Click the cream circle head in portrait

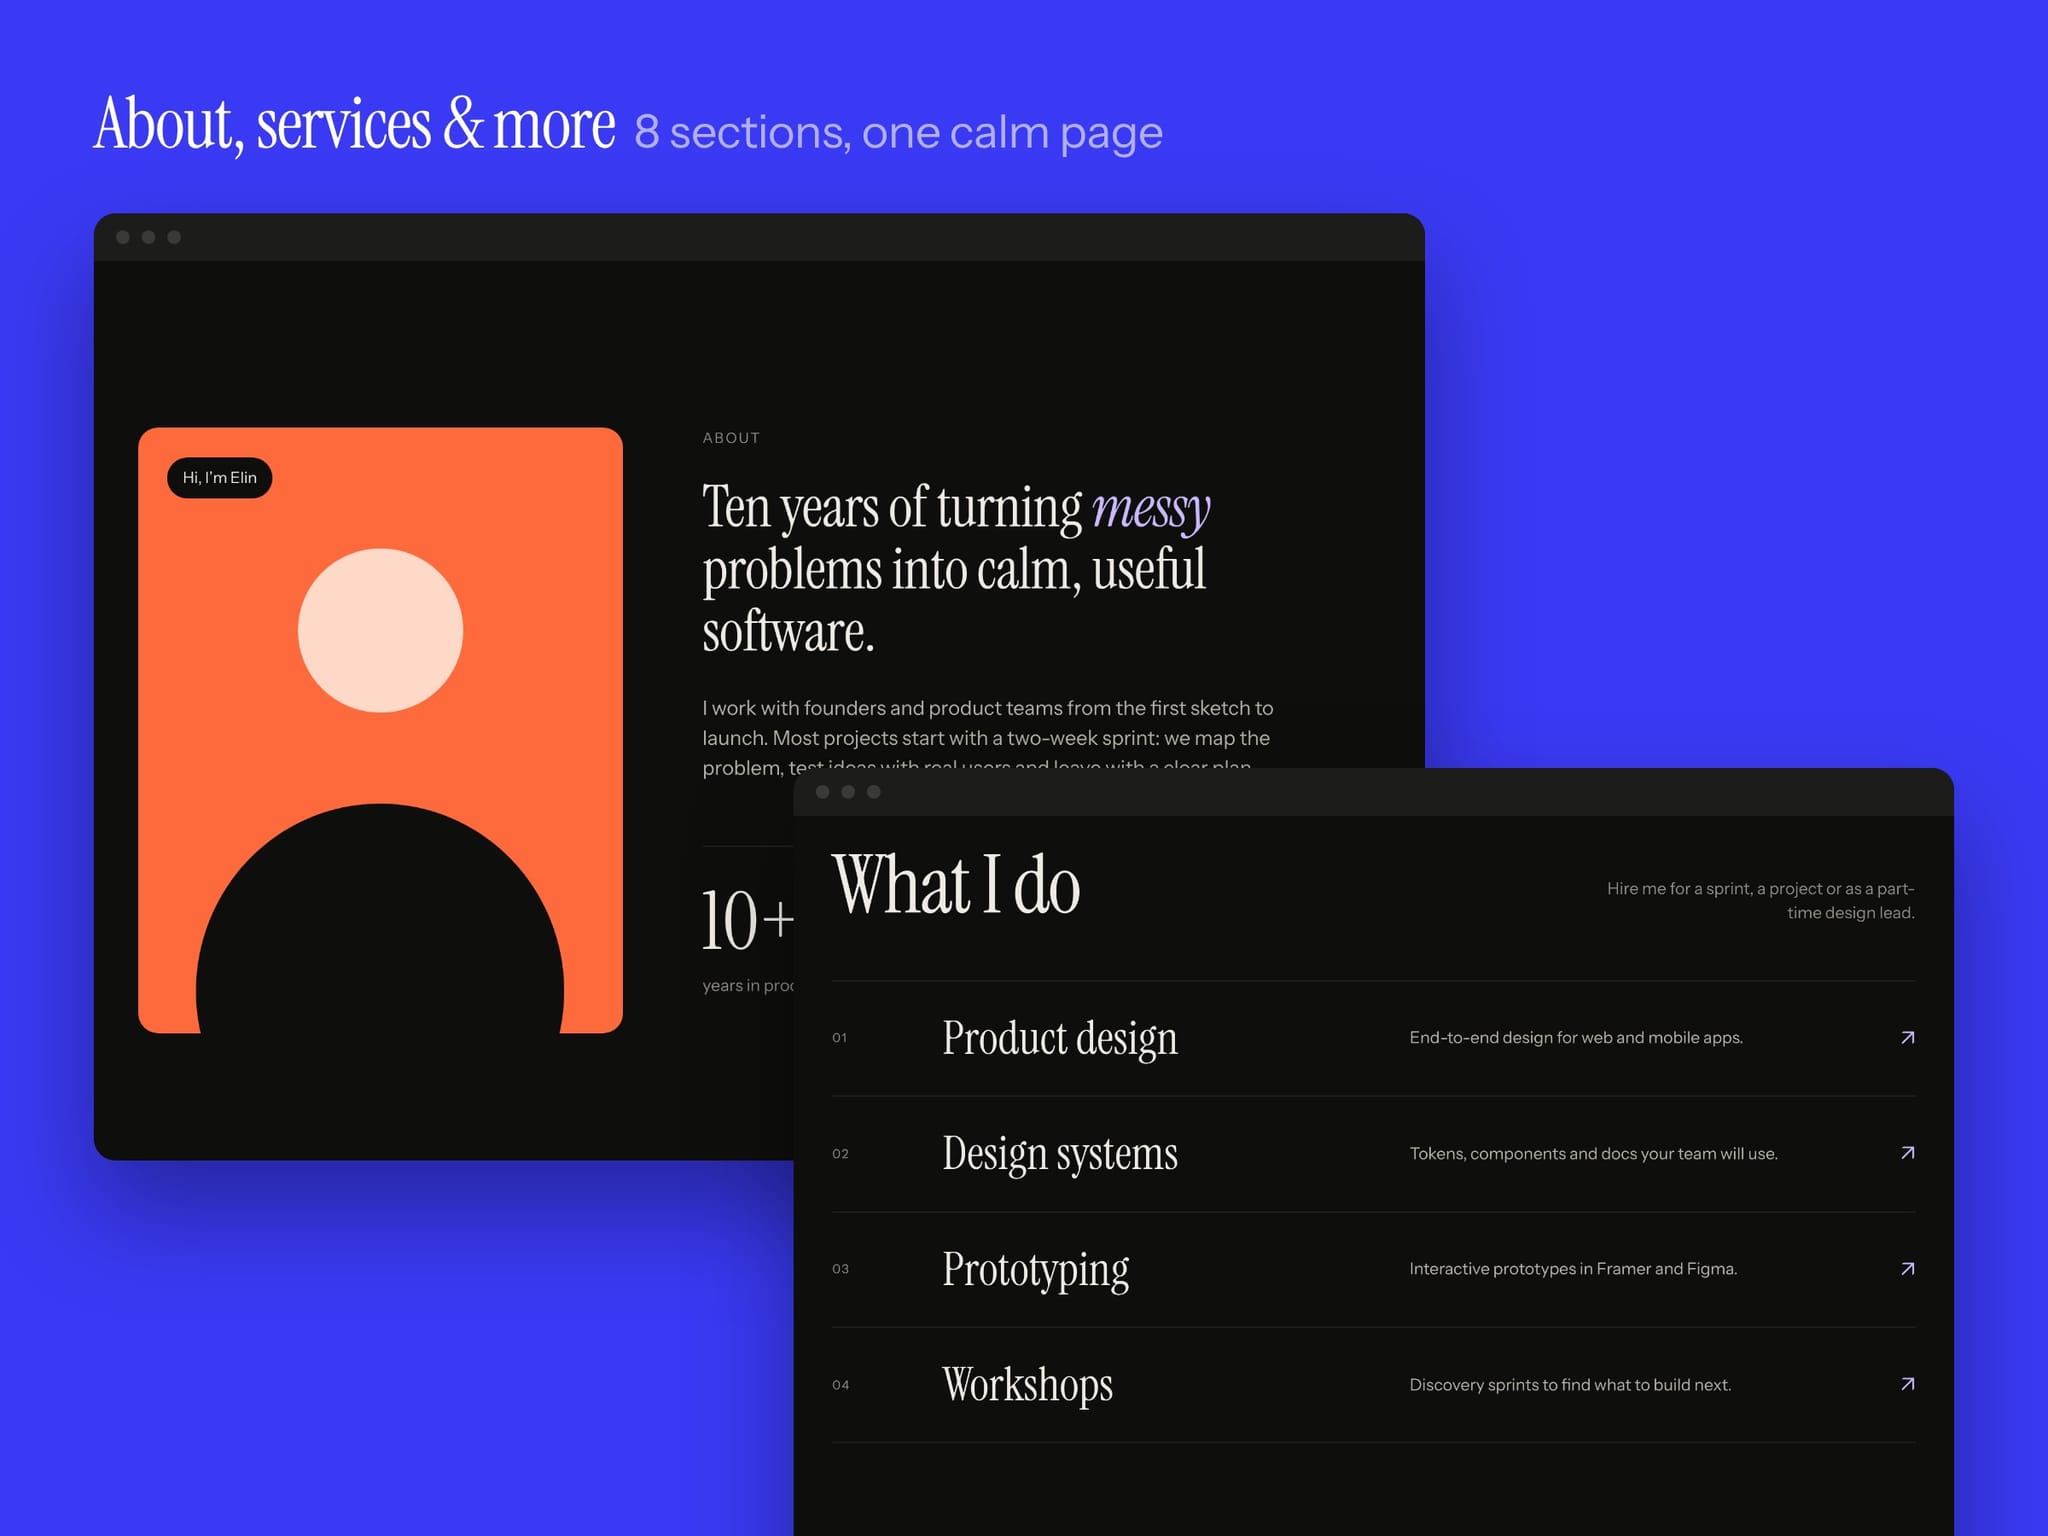(380, 630)
